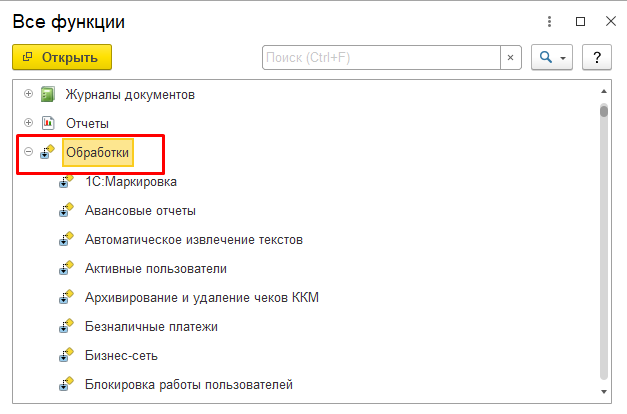This screenshot has height=414, width=627.
Task: Click the yellow Открыть button
Action: (62, 57)
